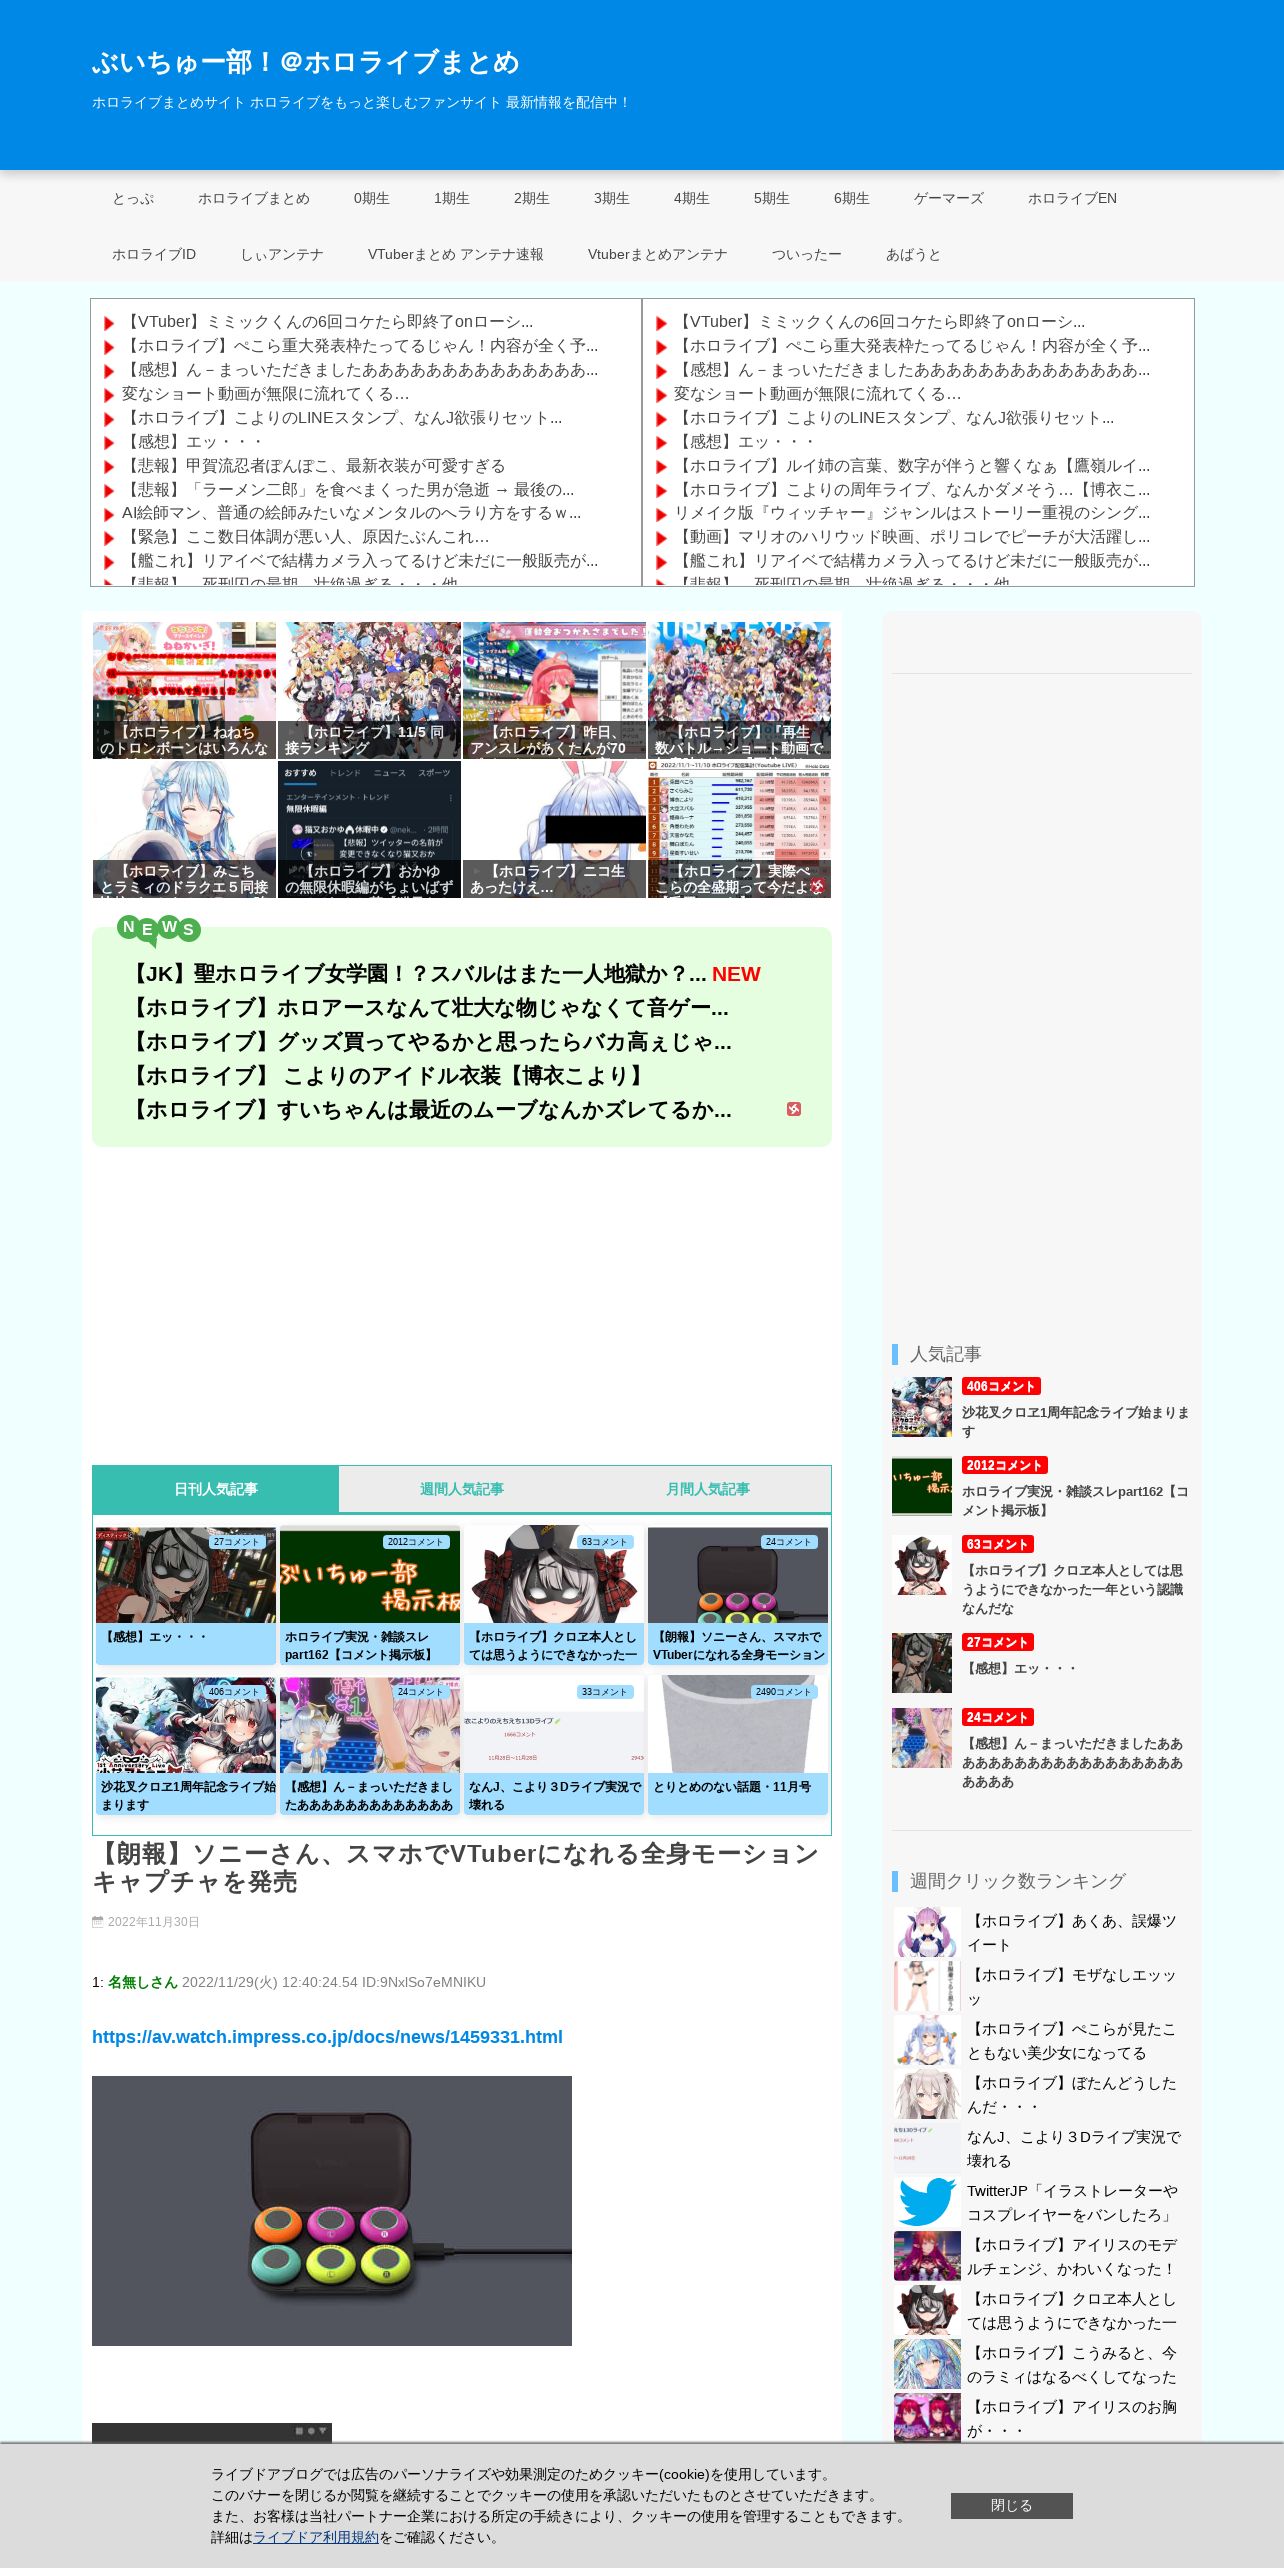The width and height of the screenshot is (1284, 2568).
Task: Open the ホロライブEN menu item
Action: click(1073, 198)
